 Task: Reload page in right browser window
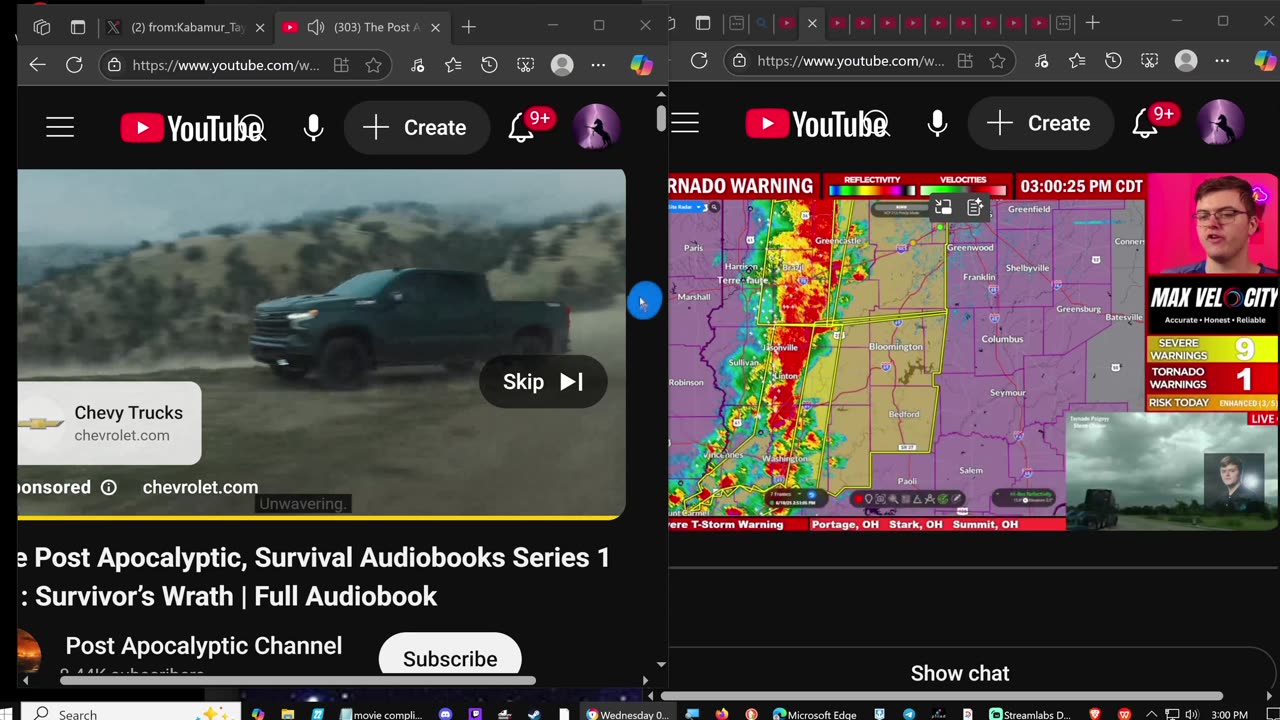(699, 61)
